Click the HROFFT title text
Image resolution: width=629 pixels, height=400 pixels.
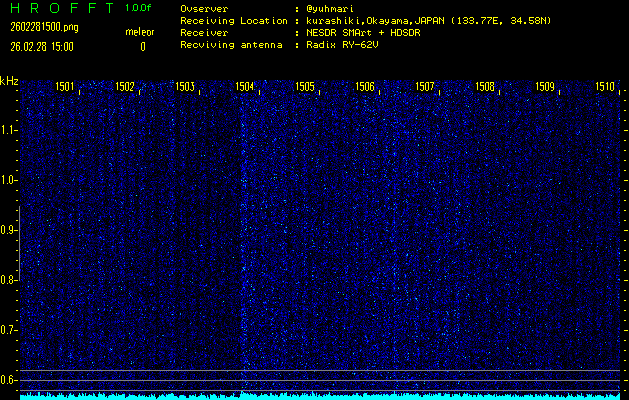tap(58, 8)
